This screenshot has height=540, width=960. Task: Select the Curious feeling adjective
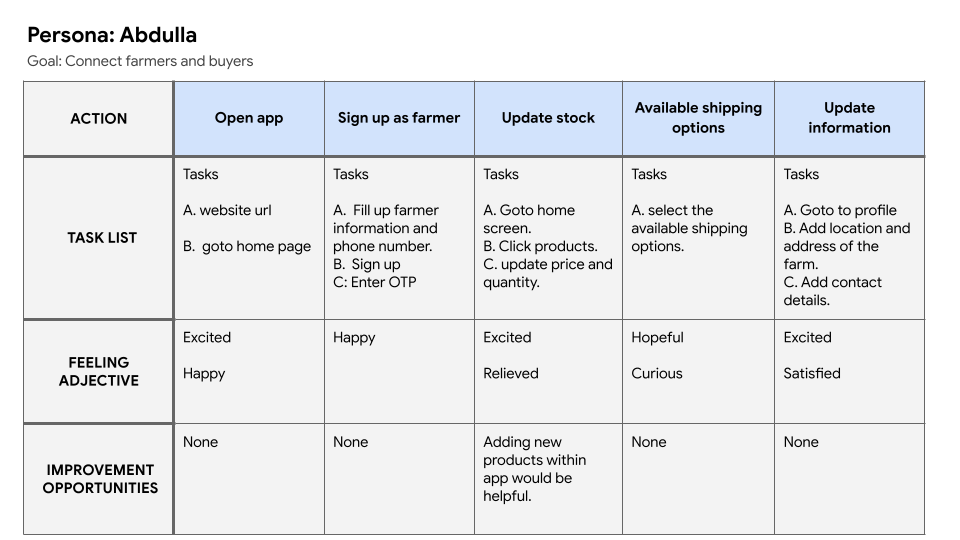(657, 373)
